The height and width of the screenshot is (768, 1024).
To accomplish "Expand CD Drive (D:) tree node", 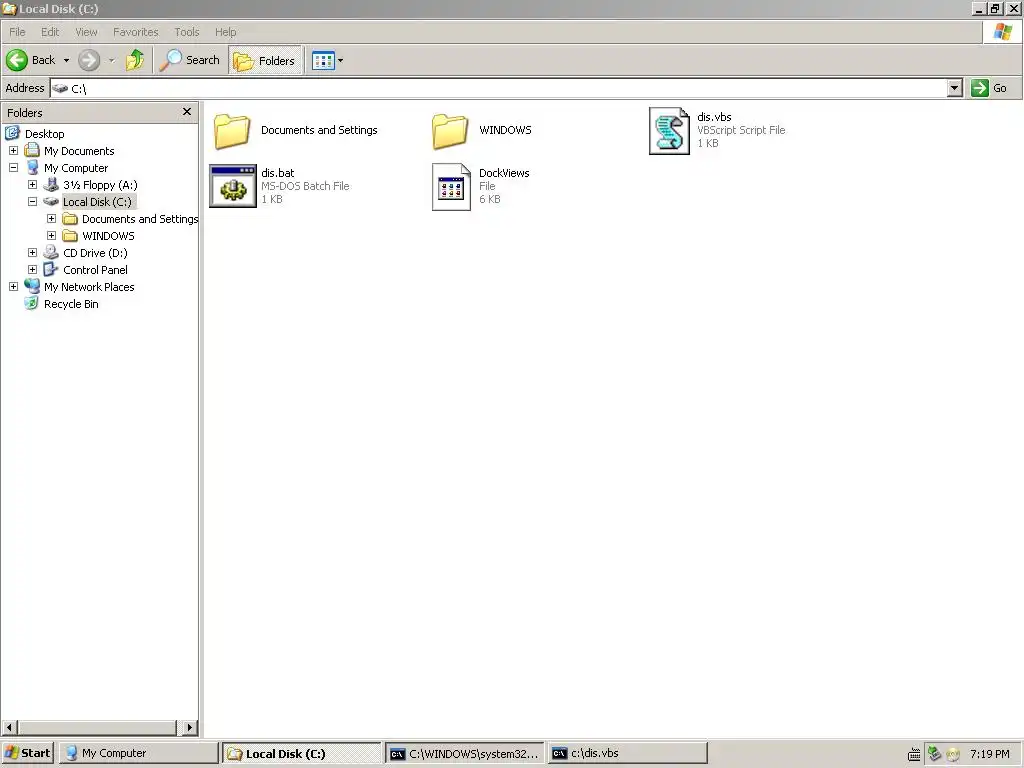I will click(x=32, y=252).
